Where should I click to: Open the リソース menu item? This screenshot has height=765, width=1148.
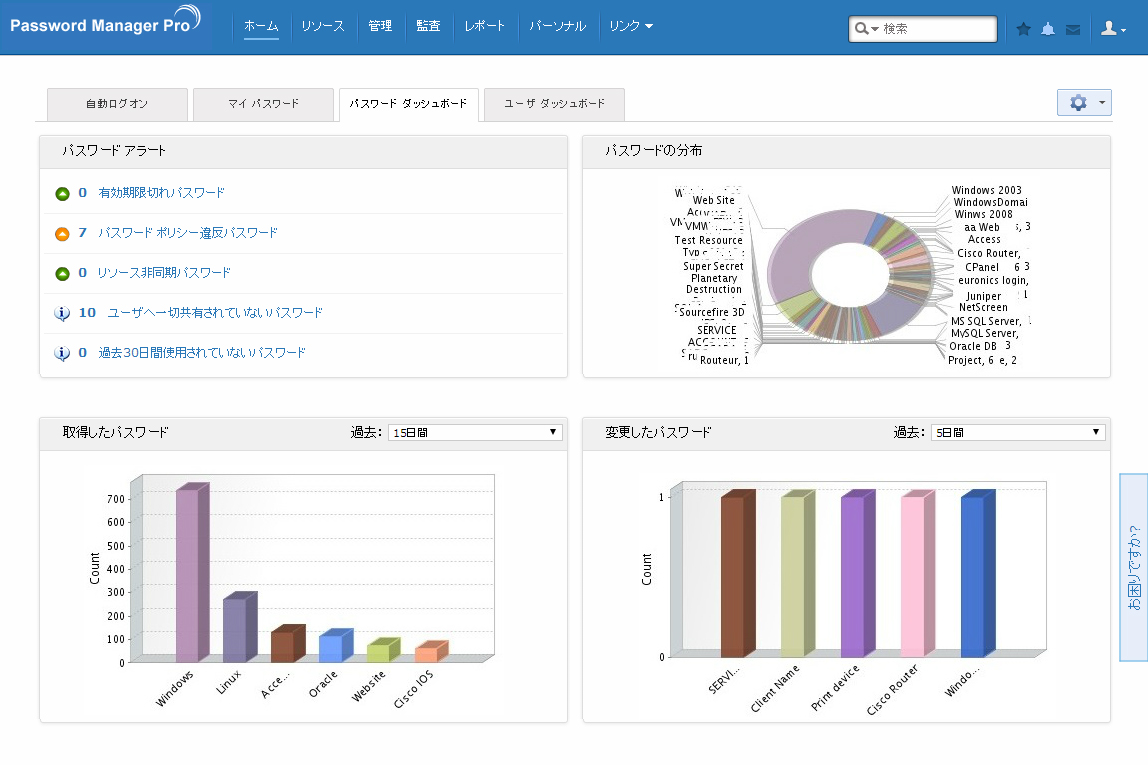click(322, 26)
